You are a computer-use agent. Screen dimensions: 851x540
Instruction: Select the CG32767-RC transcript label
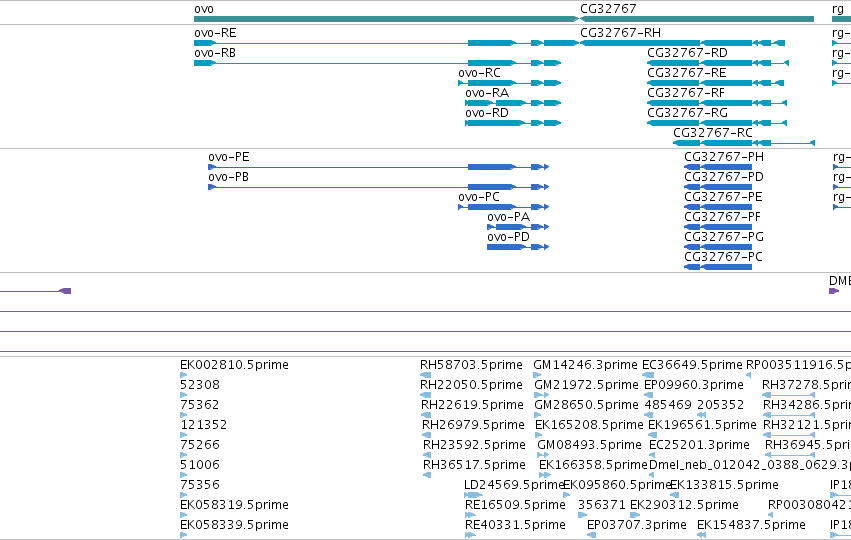[x=713, y=134]
